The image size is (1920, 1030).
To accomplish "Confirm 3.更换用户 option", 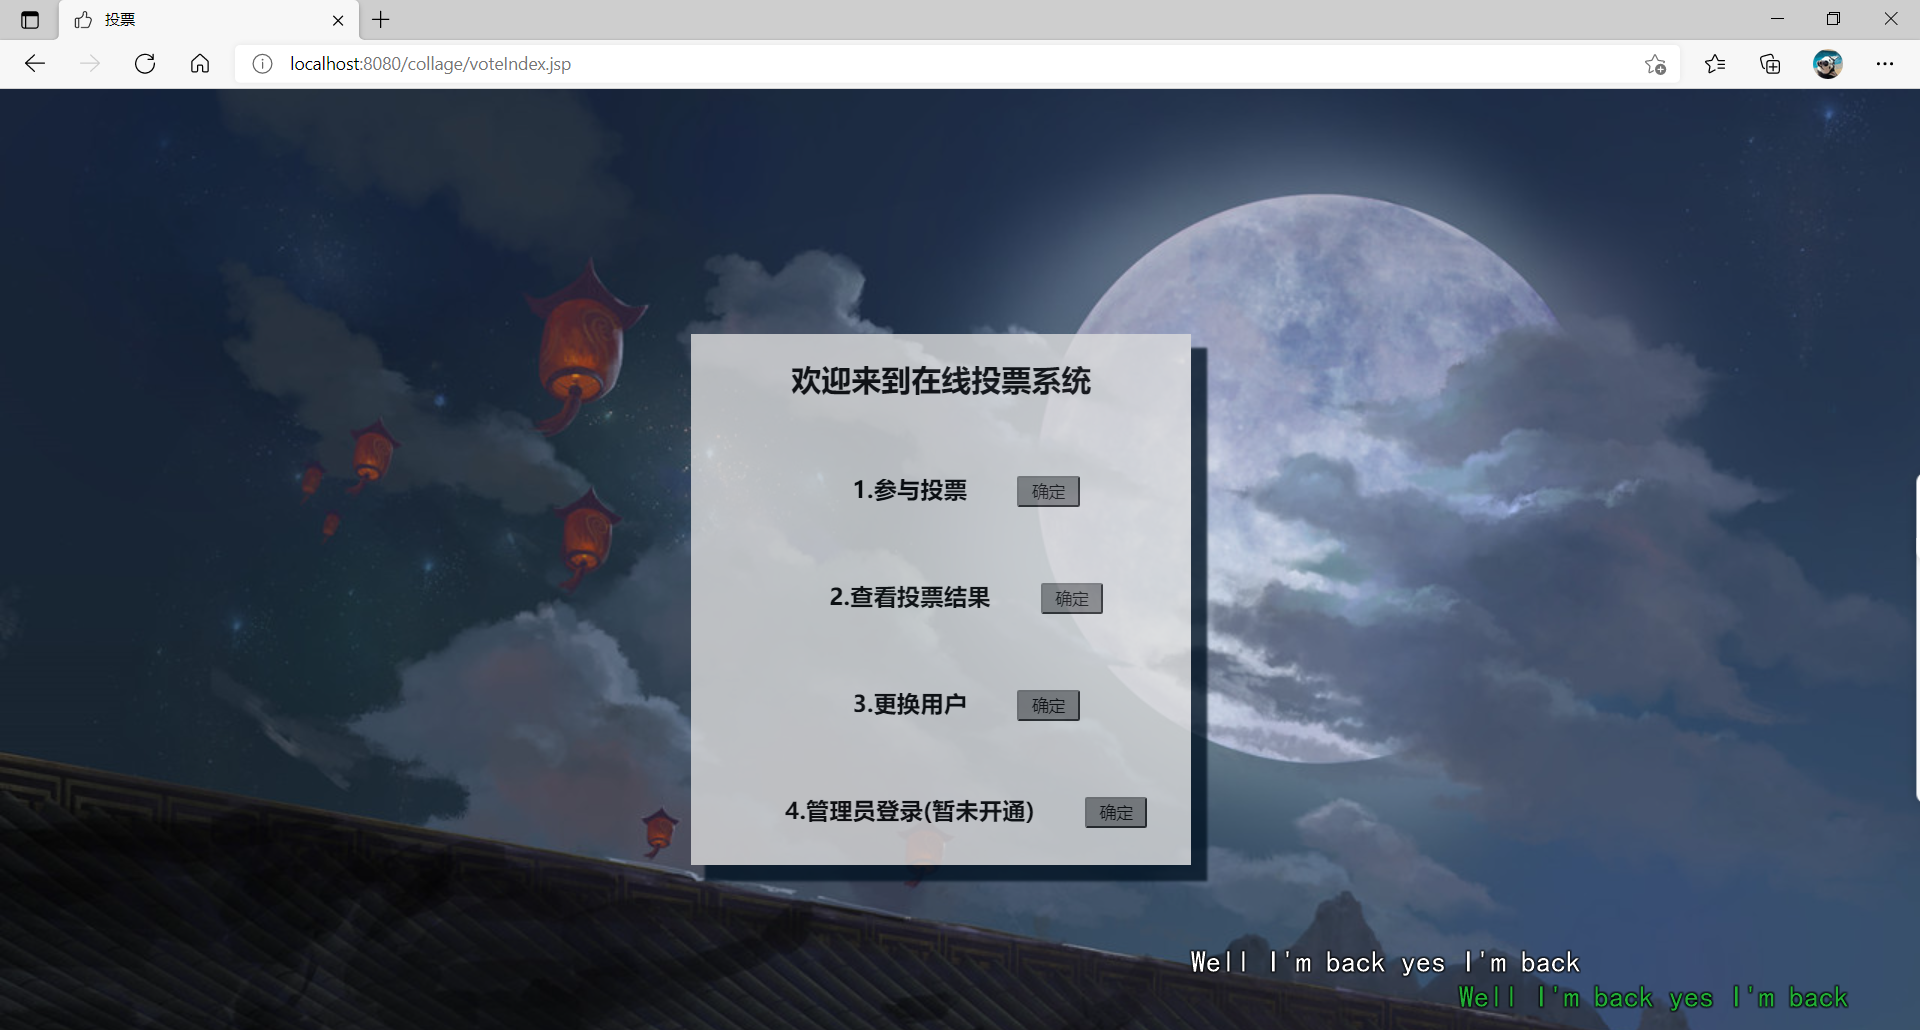I will click(x=1048, y=705).
